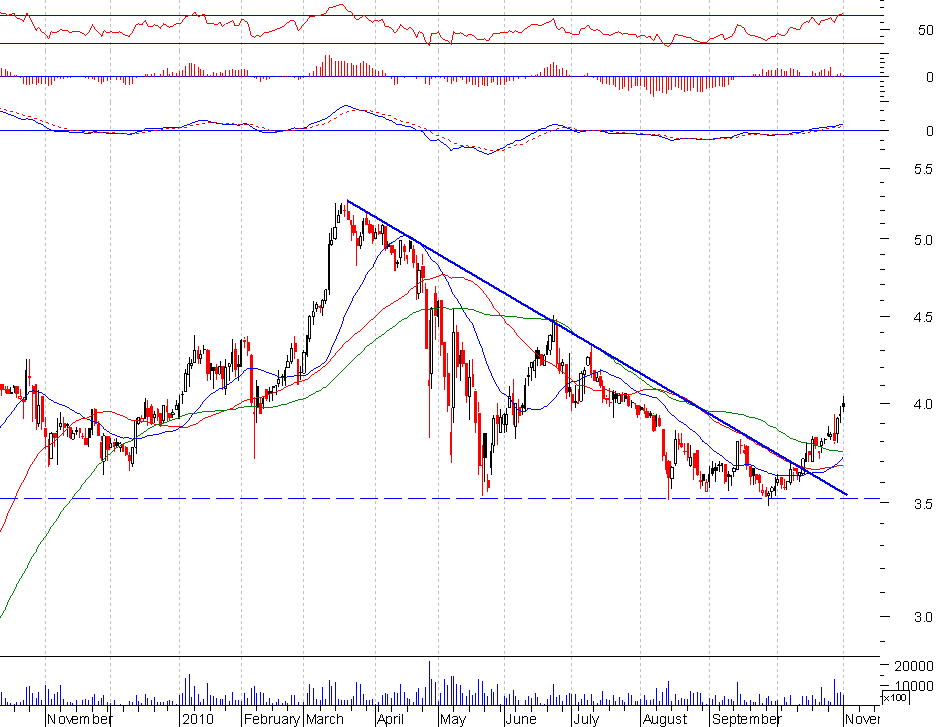Viewport: 937px width, 727px height.
Task: Select the 10000 volume axis label
Action: (914, 686)
